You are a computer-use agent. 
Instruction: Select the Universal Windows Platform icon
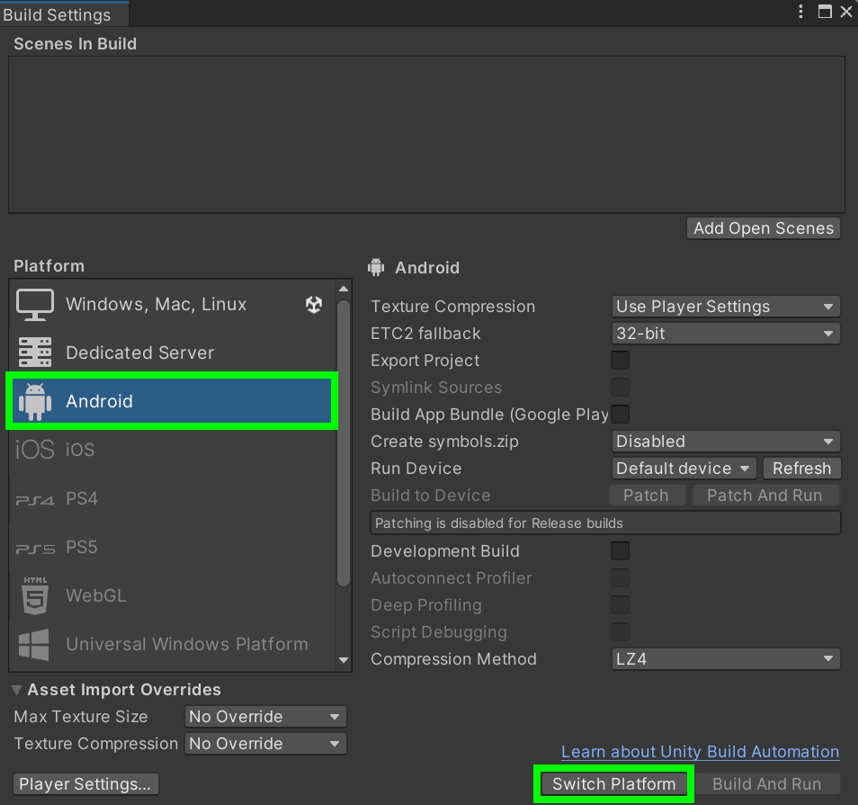coord(35,644)
